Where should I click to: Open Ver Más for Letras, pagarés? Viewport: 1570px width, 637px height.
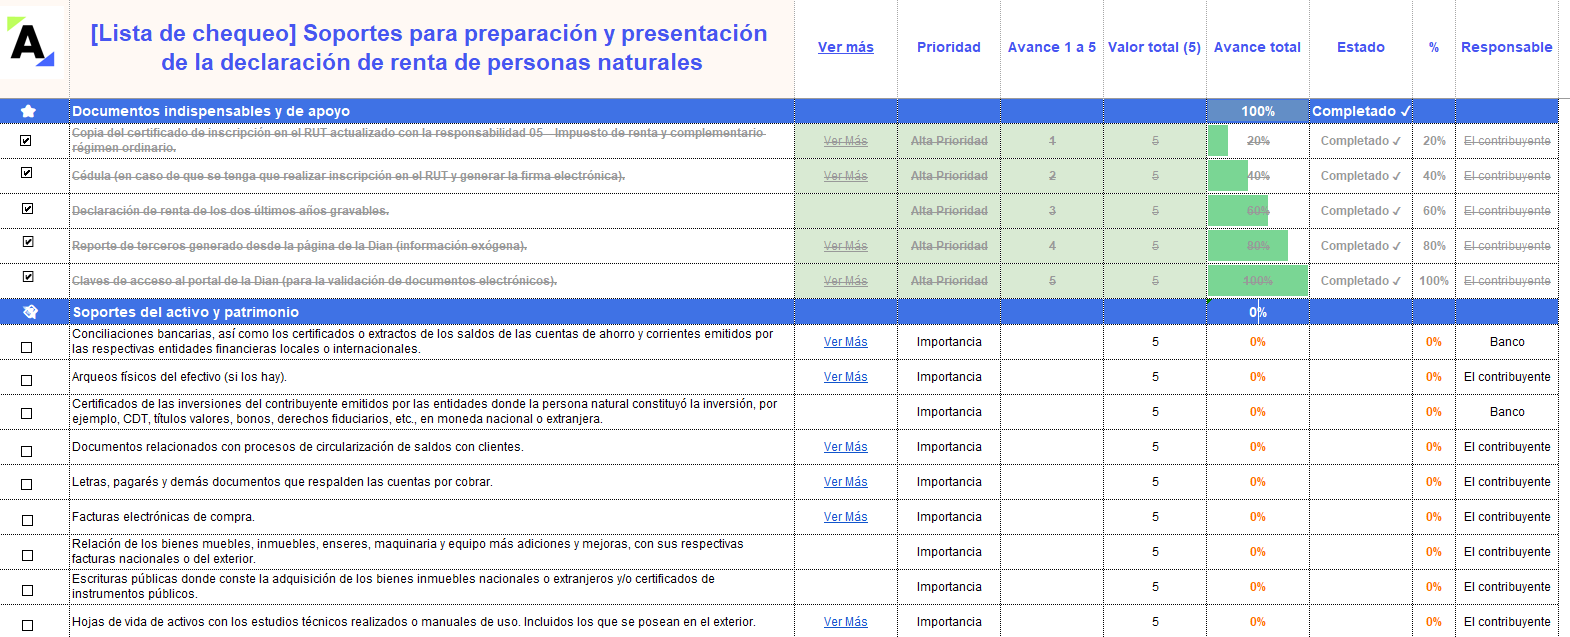point(846,482)
